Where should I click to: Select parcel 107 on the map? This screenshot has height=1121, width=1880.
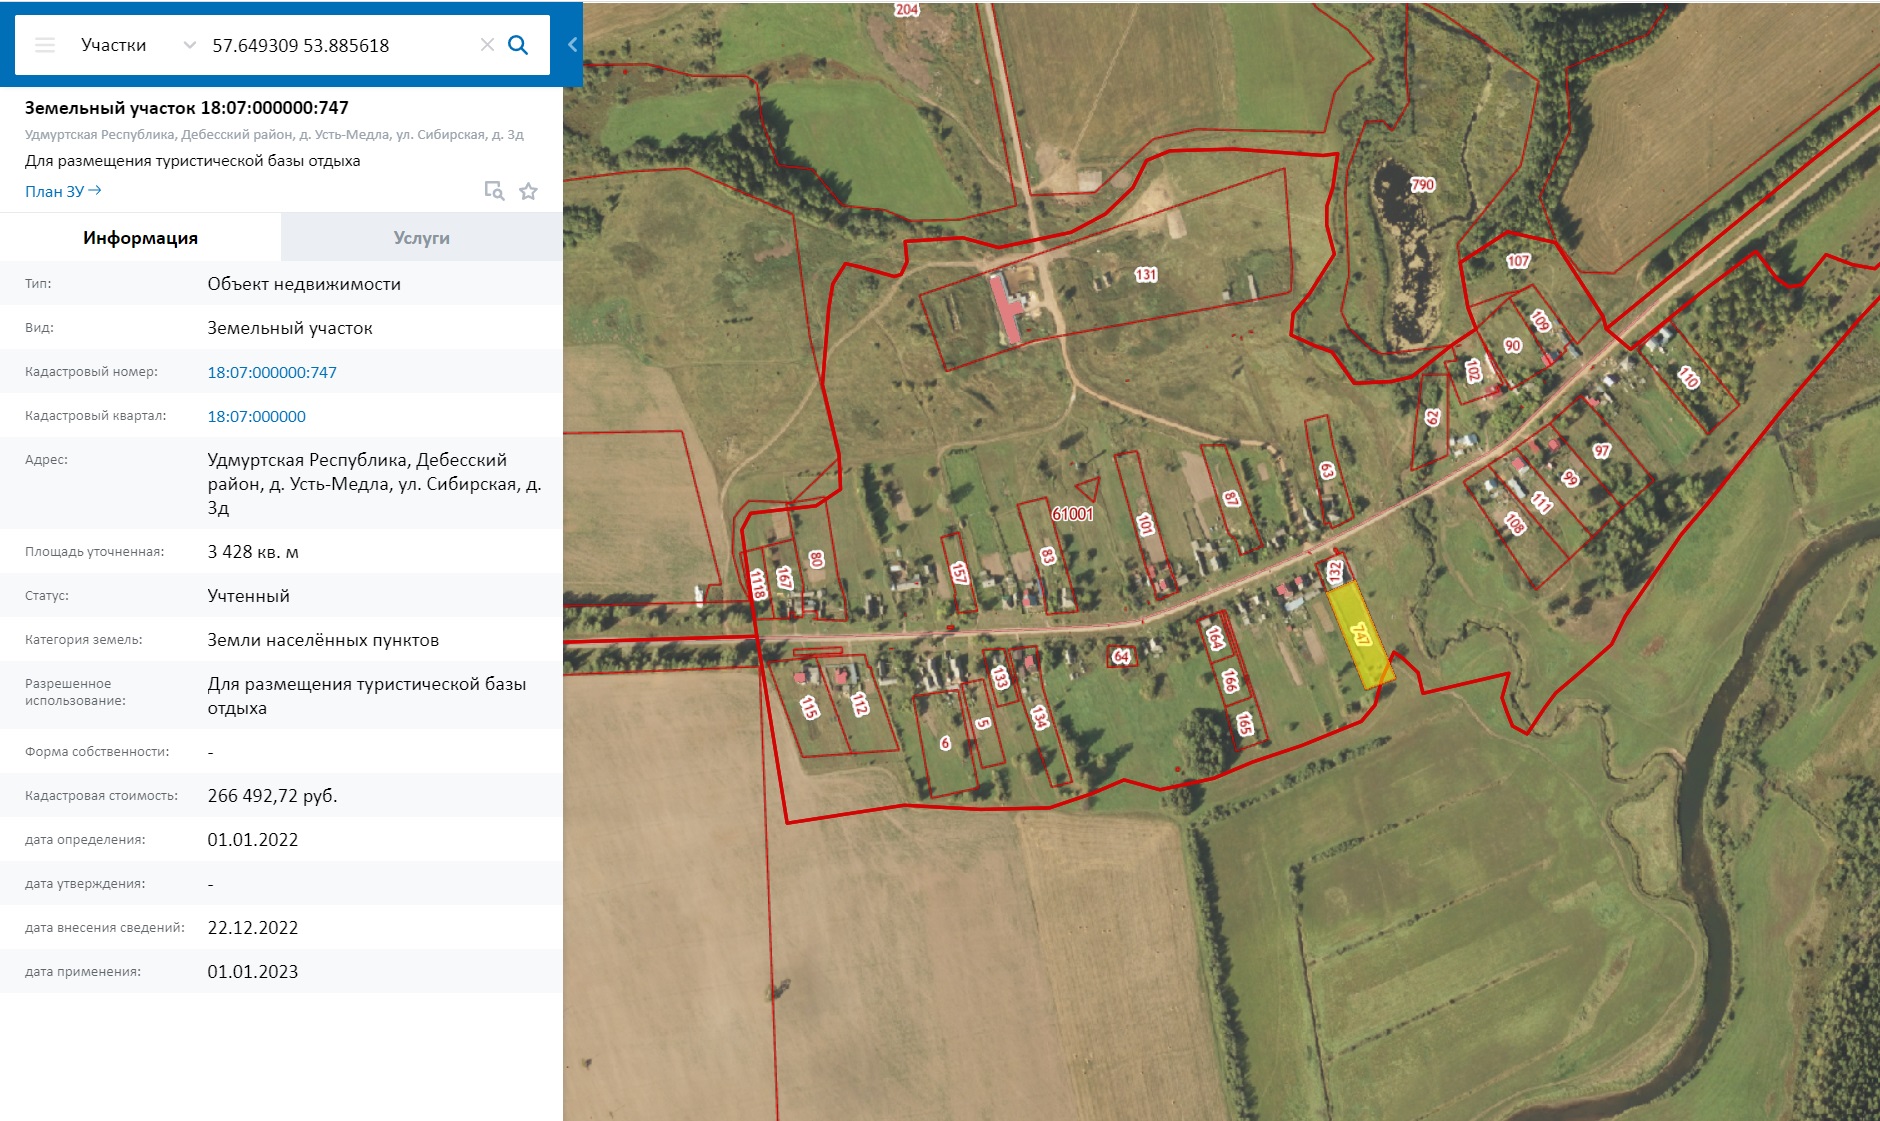(1517, 261)
